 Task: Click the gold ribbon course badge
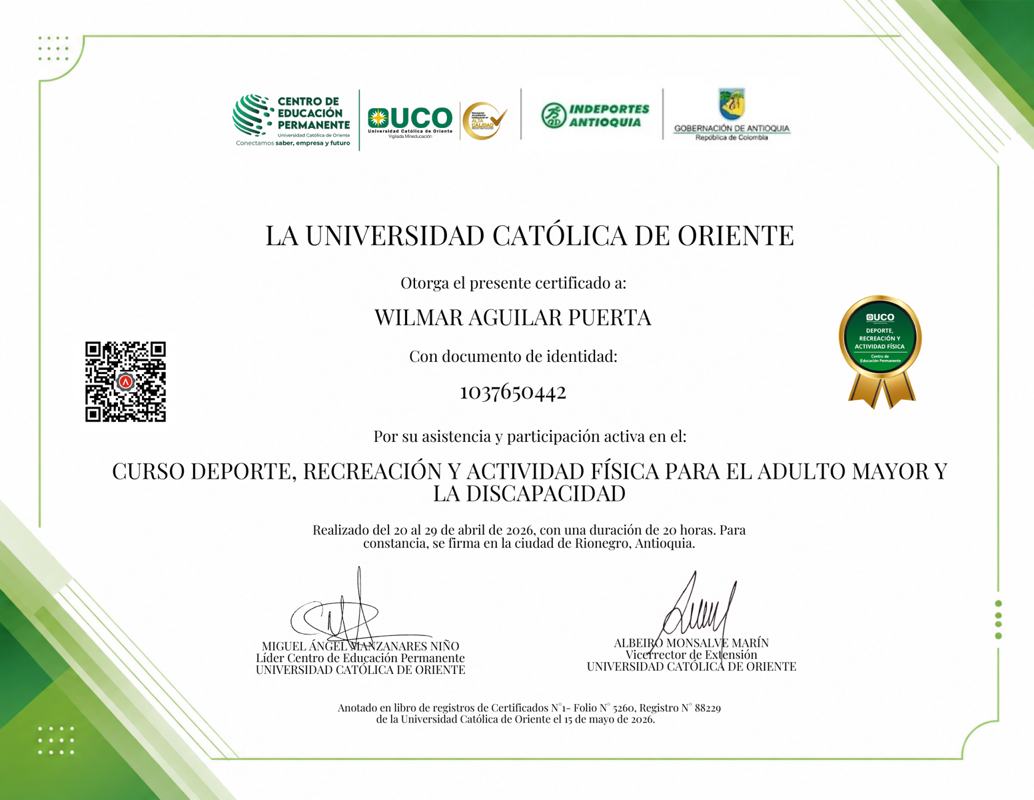tap(880, 352)
